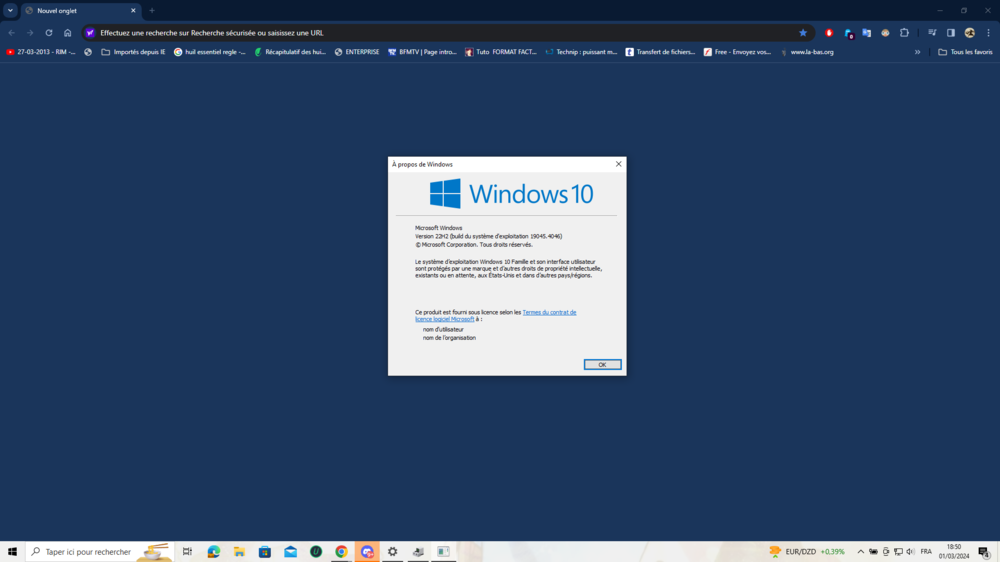Expand hidden system tray icons
The height and width of the screenshot is (562, 1000).
click(x=860, y=551)
